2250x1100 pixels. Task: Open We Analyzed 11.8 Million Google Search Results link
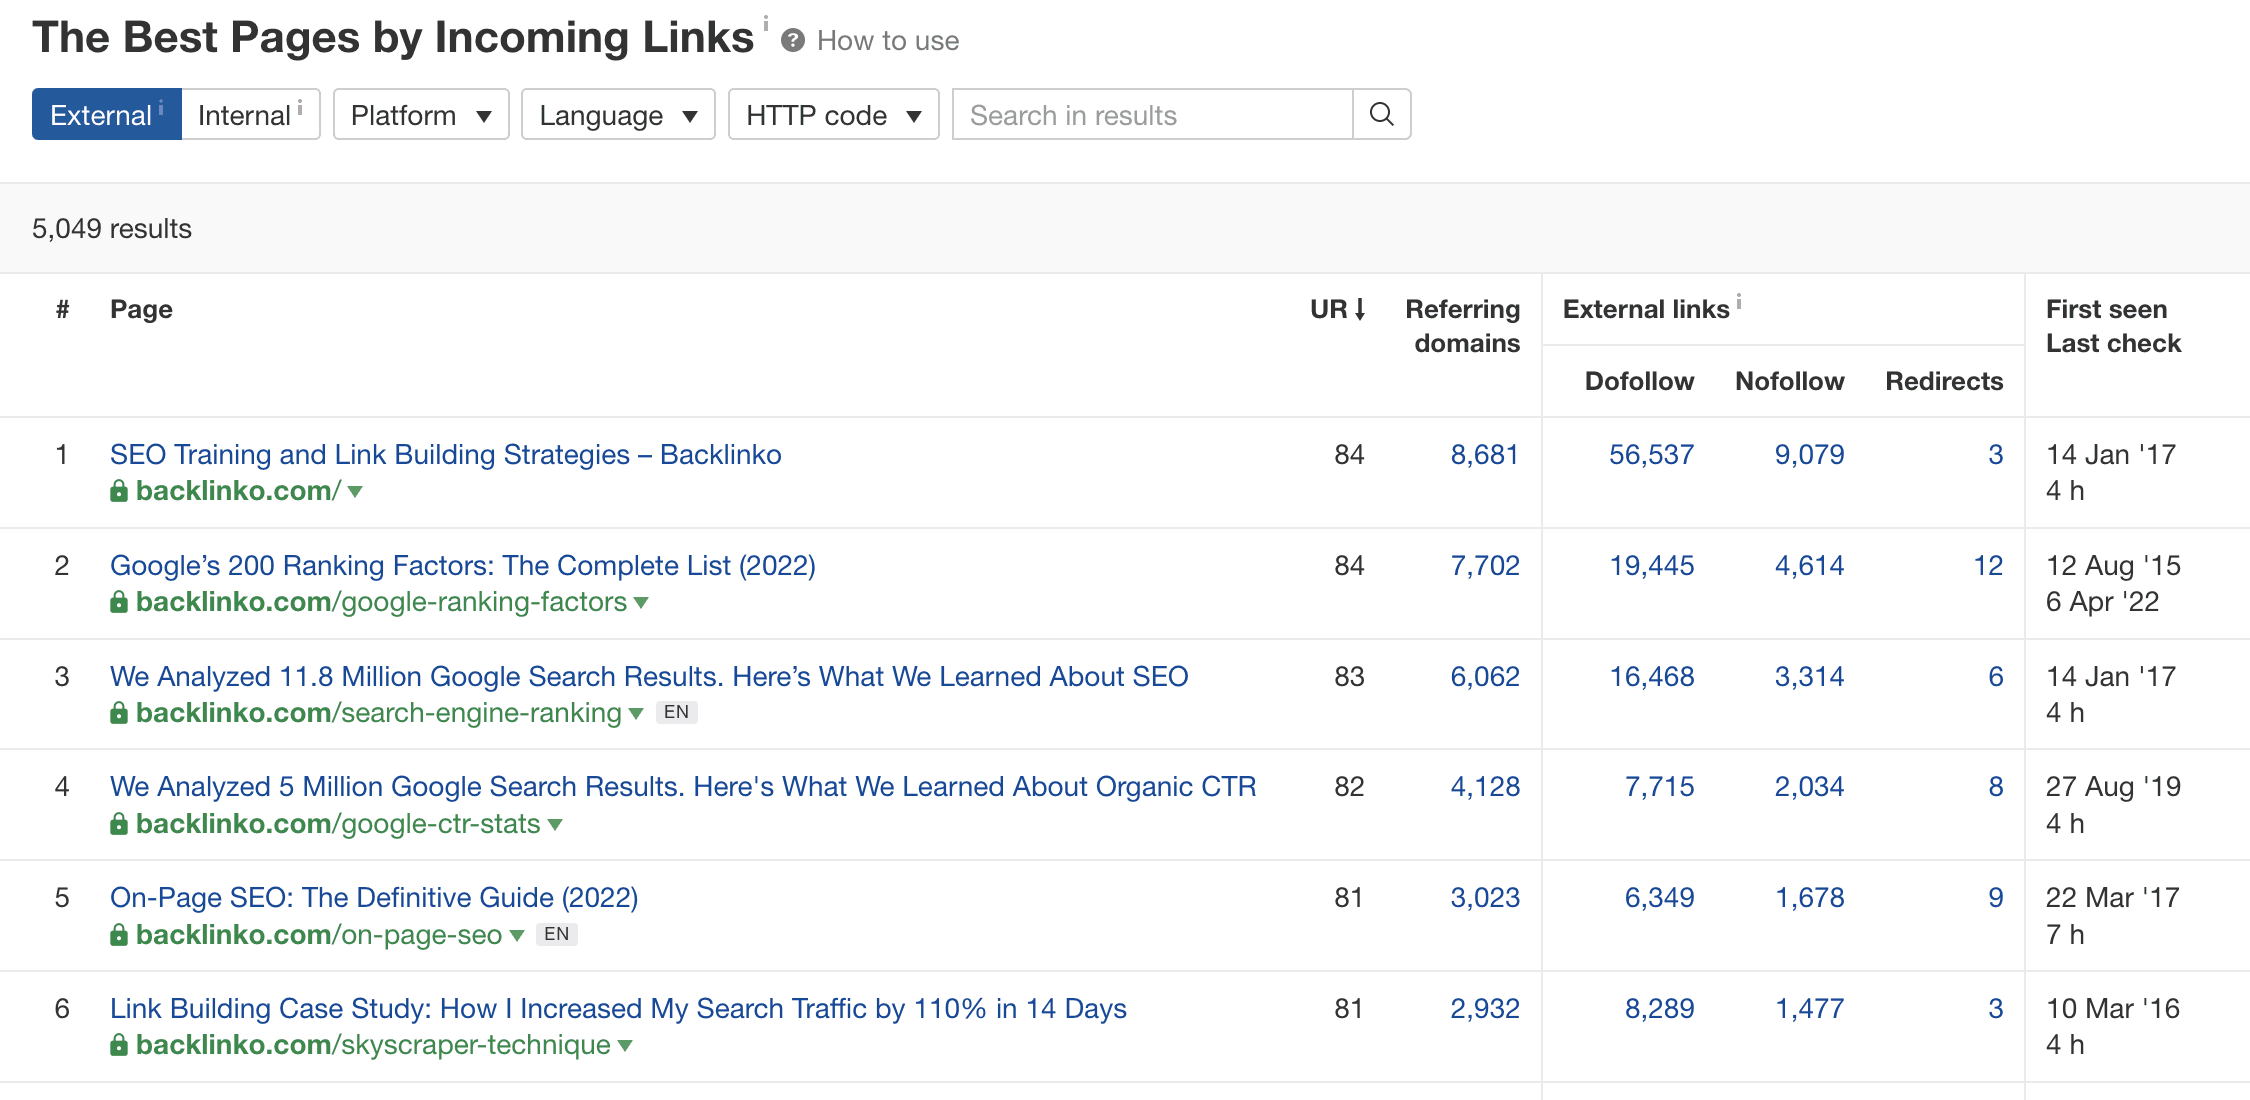tap(649, 676)
